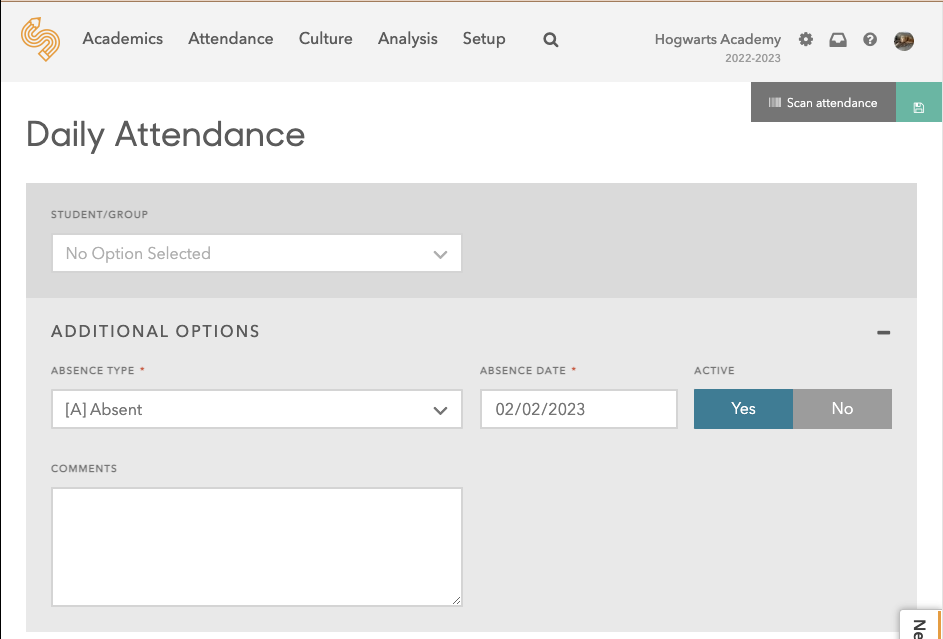Set Active toggle to Yes
Image resolution: width=943 pixels, height=639 pixels.
[743, 409]
